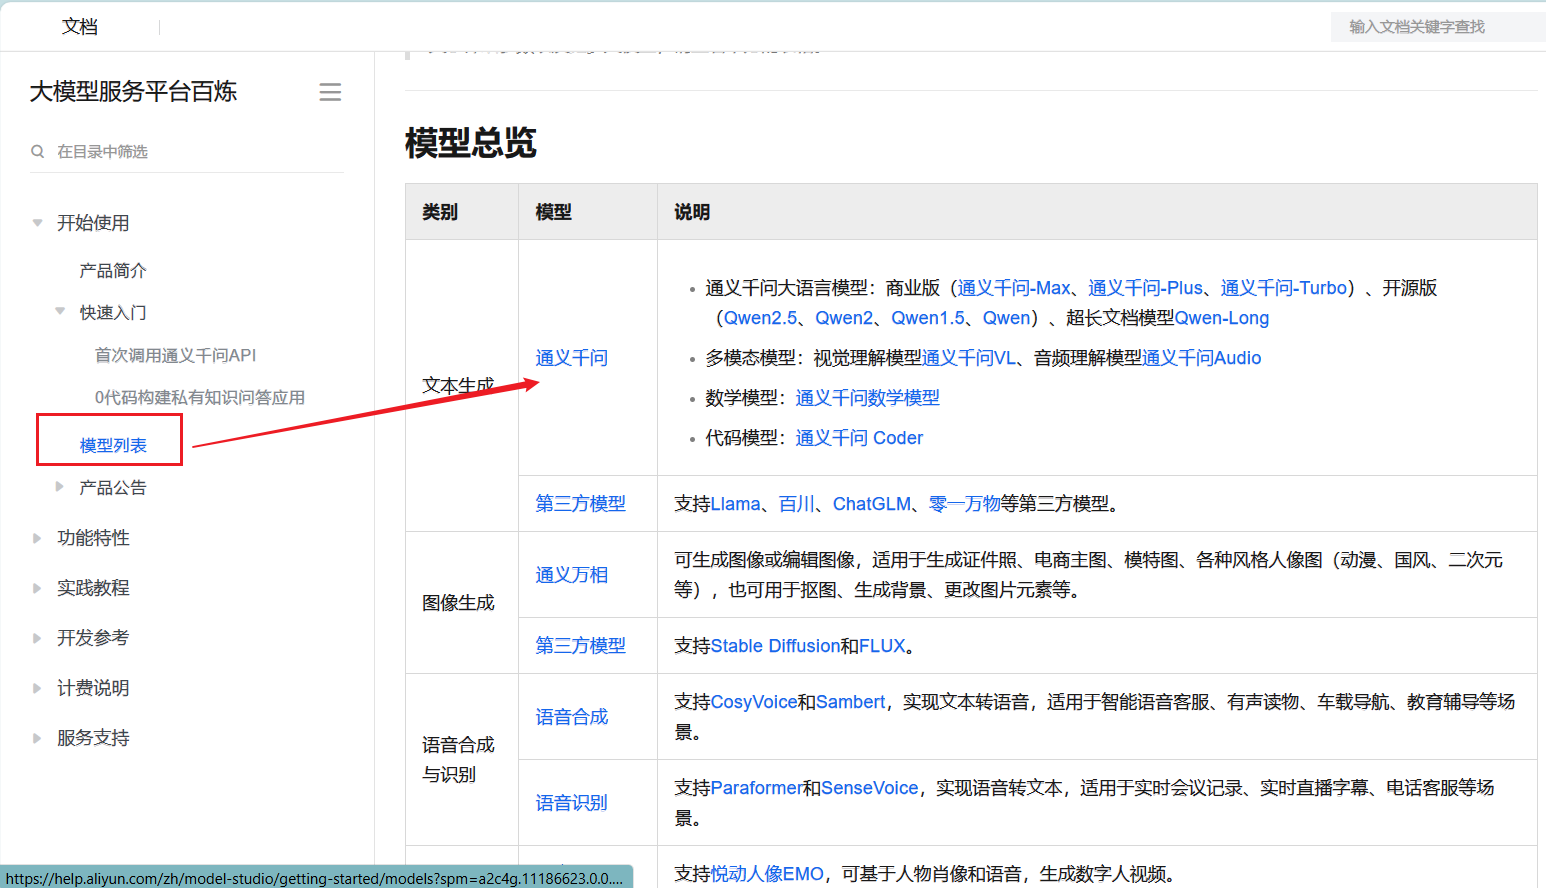
Task: Open Qwen1.5 link
Action: (928, 318)
